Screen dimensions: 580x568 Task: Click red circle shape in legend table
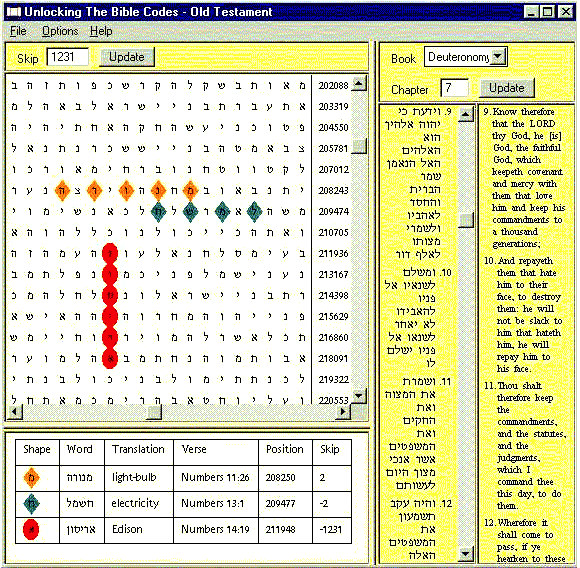(x=31, y=530)
